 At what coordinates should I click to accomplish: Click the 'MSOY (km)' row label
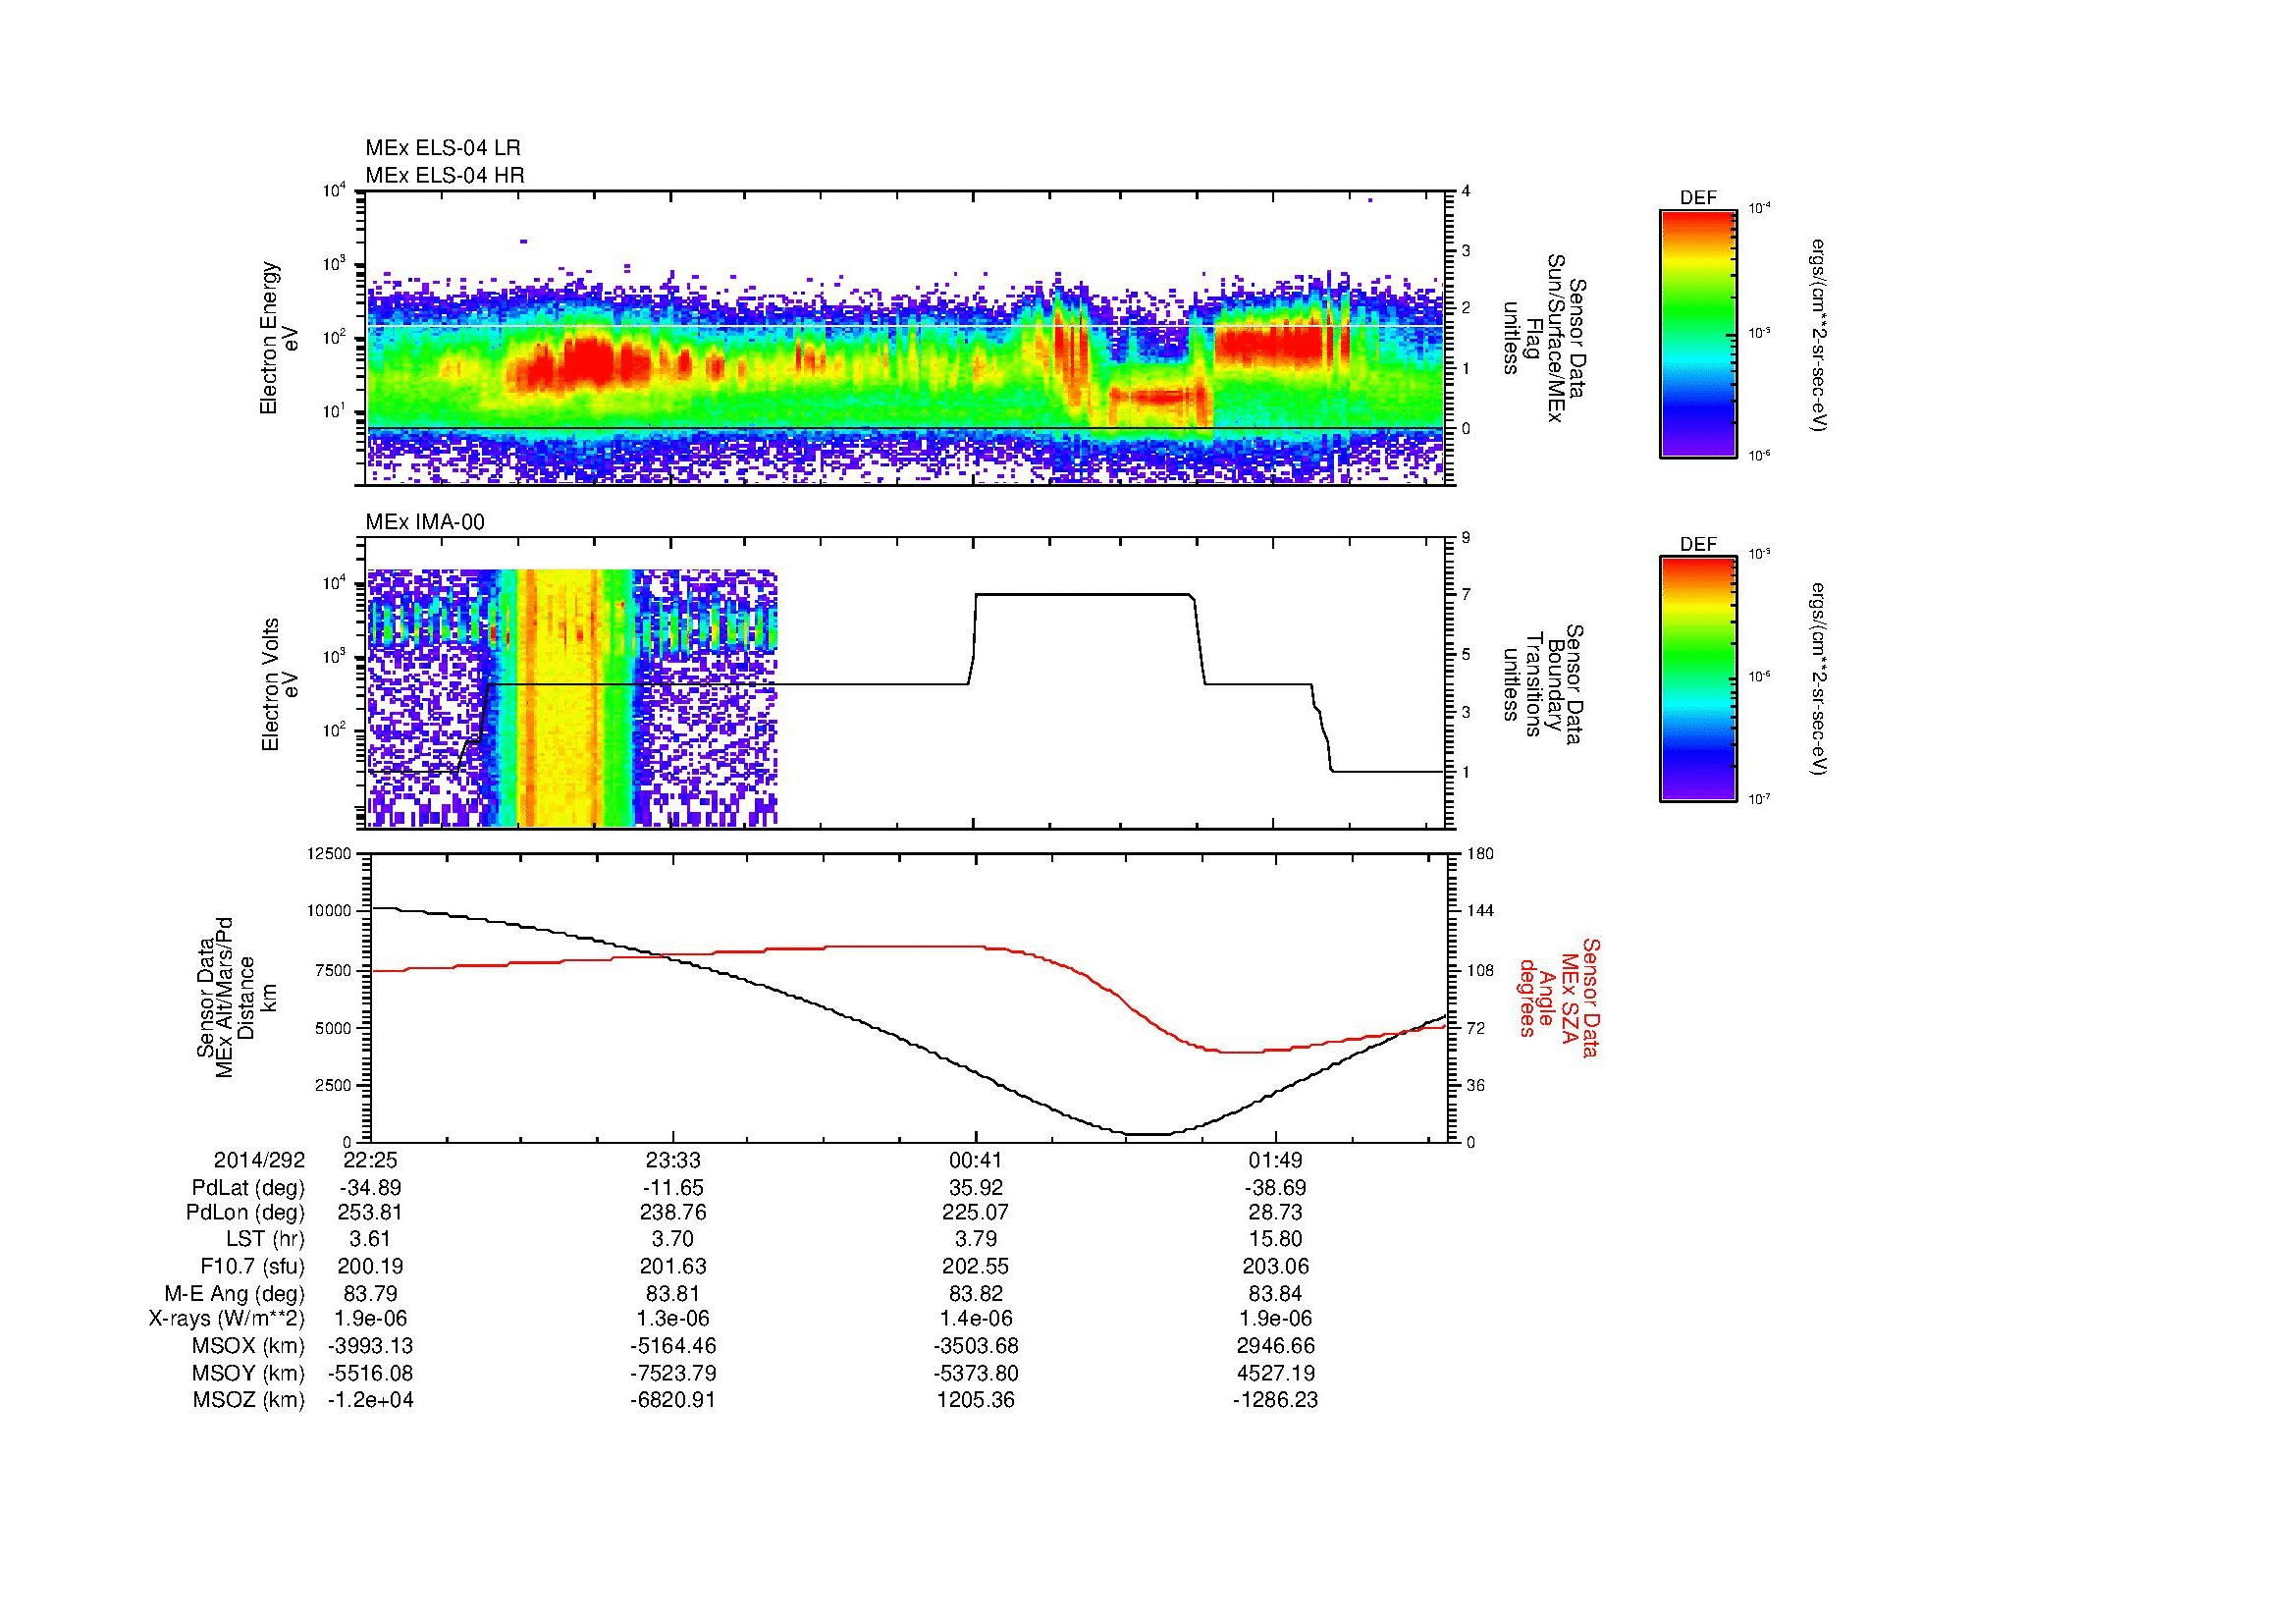point(249,1373)
